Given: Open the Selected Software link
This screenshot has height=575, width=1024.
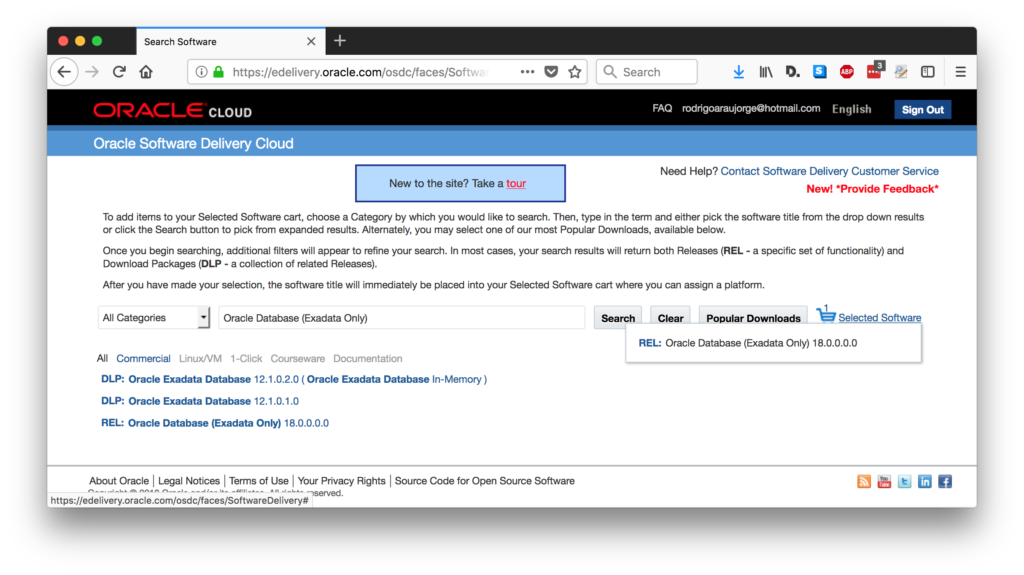Looking at the screenshot, I should (x=880, y=318).
